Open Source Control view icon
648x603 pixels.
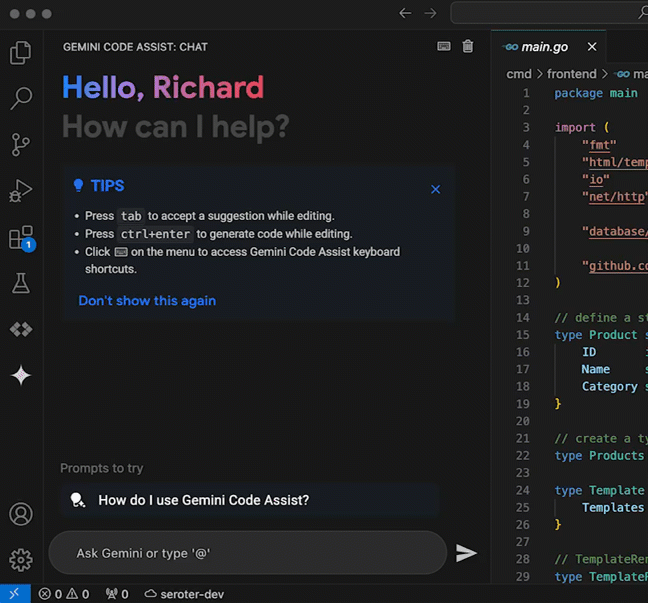pos(21,145)
